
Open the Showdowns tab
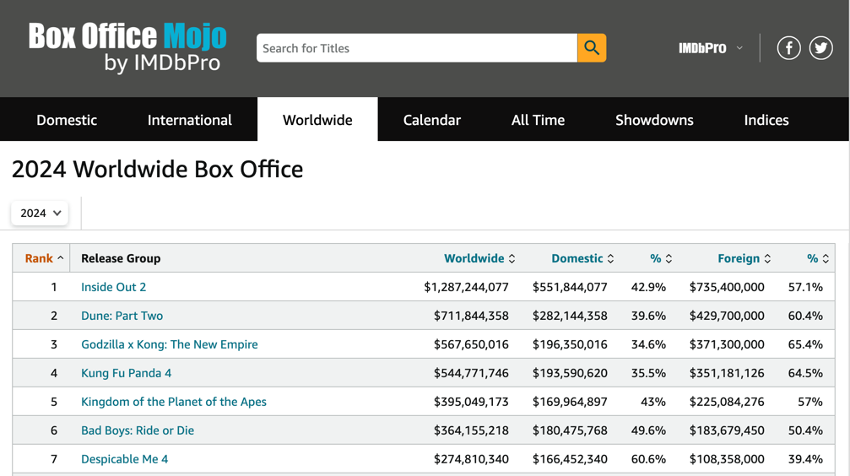click(654, 120)
